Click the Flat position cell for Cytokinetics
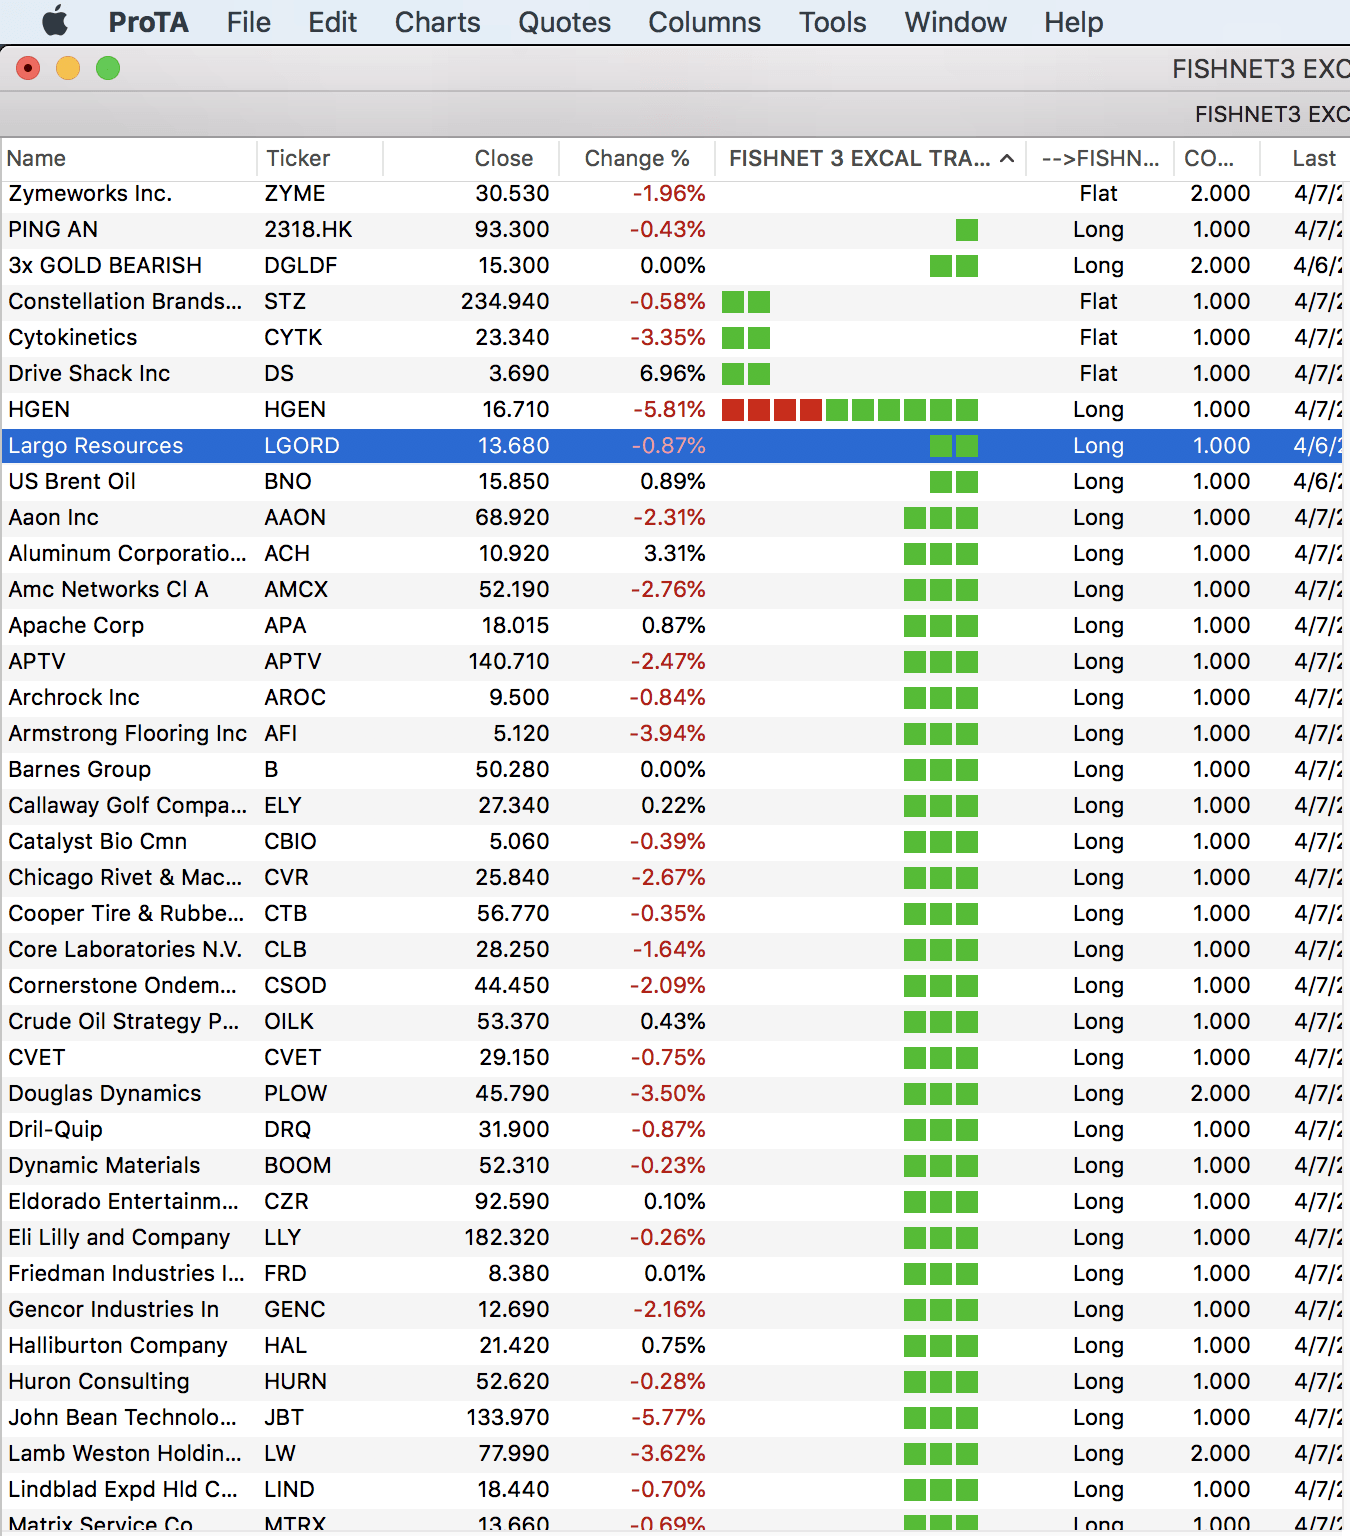This screenshot has width=1350, height=1536. tap(1099, 338)
